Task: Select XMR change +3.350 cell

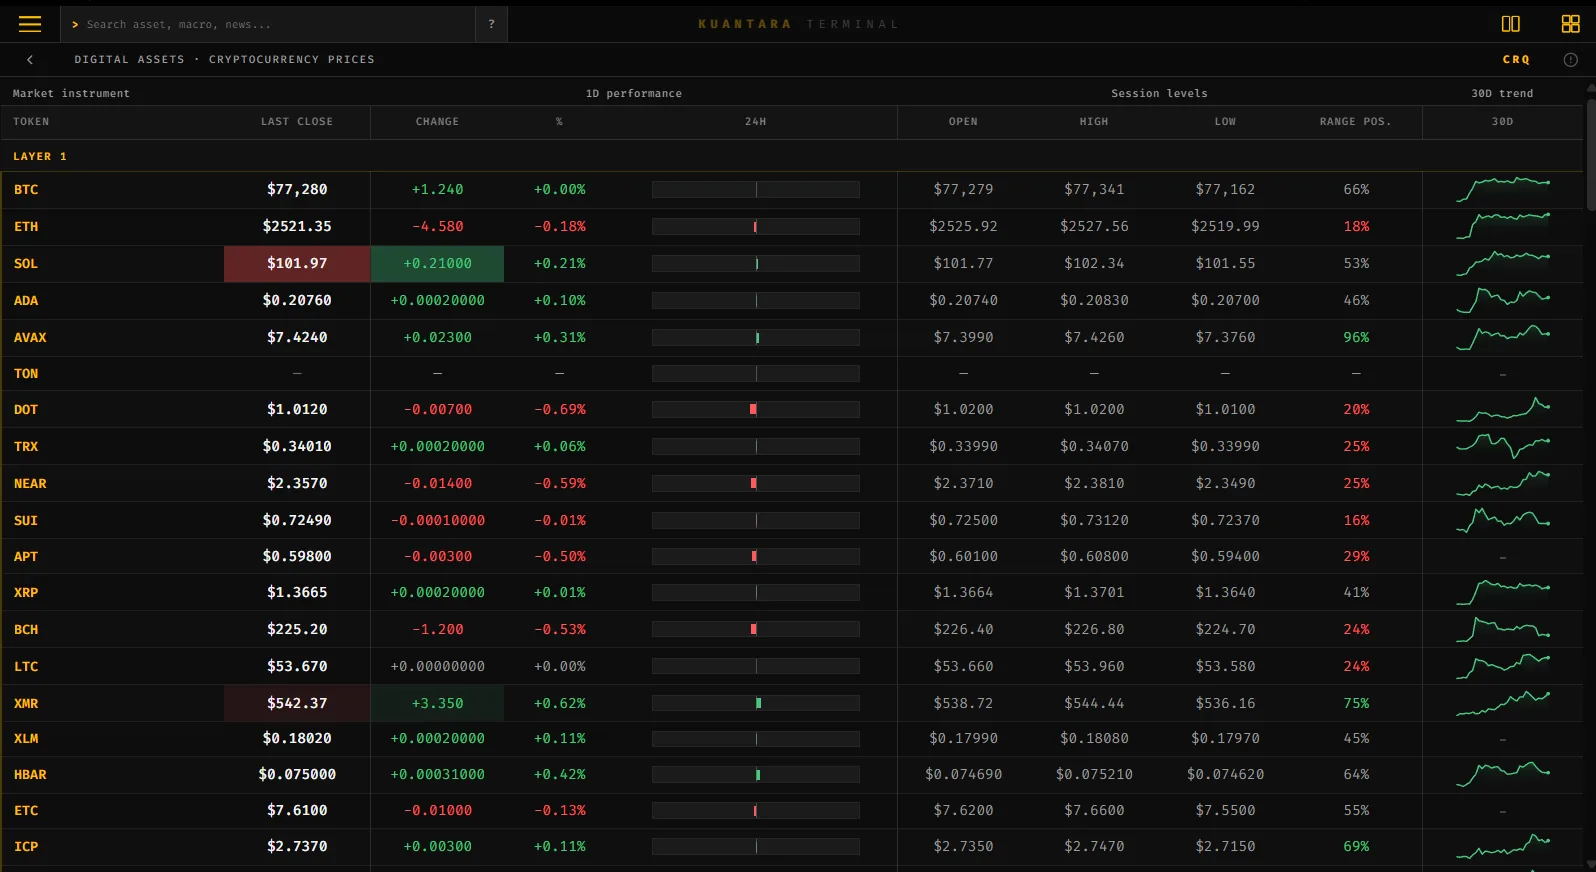Action: [x=437, y=704]
